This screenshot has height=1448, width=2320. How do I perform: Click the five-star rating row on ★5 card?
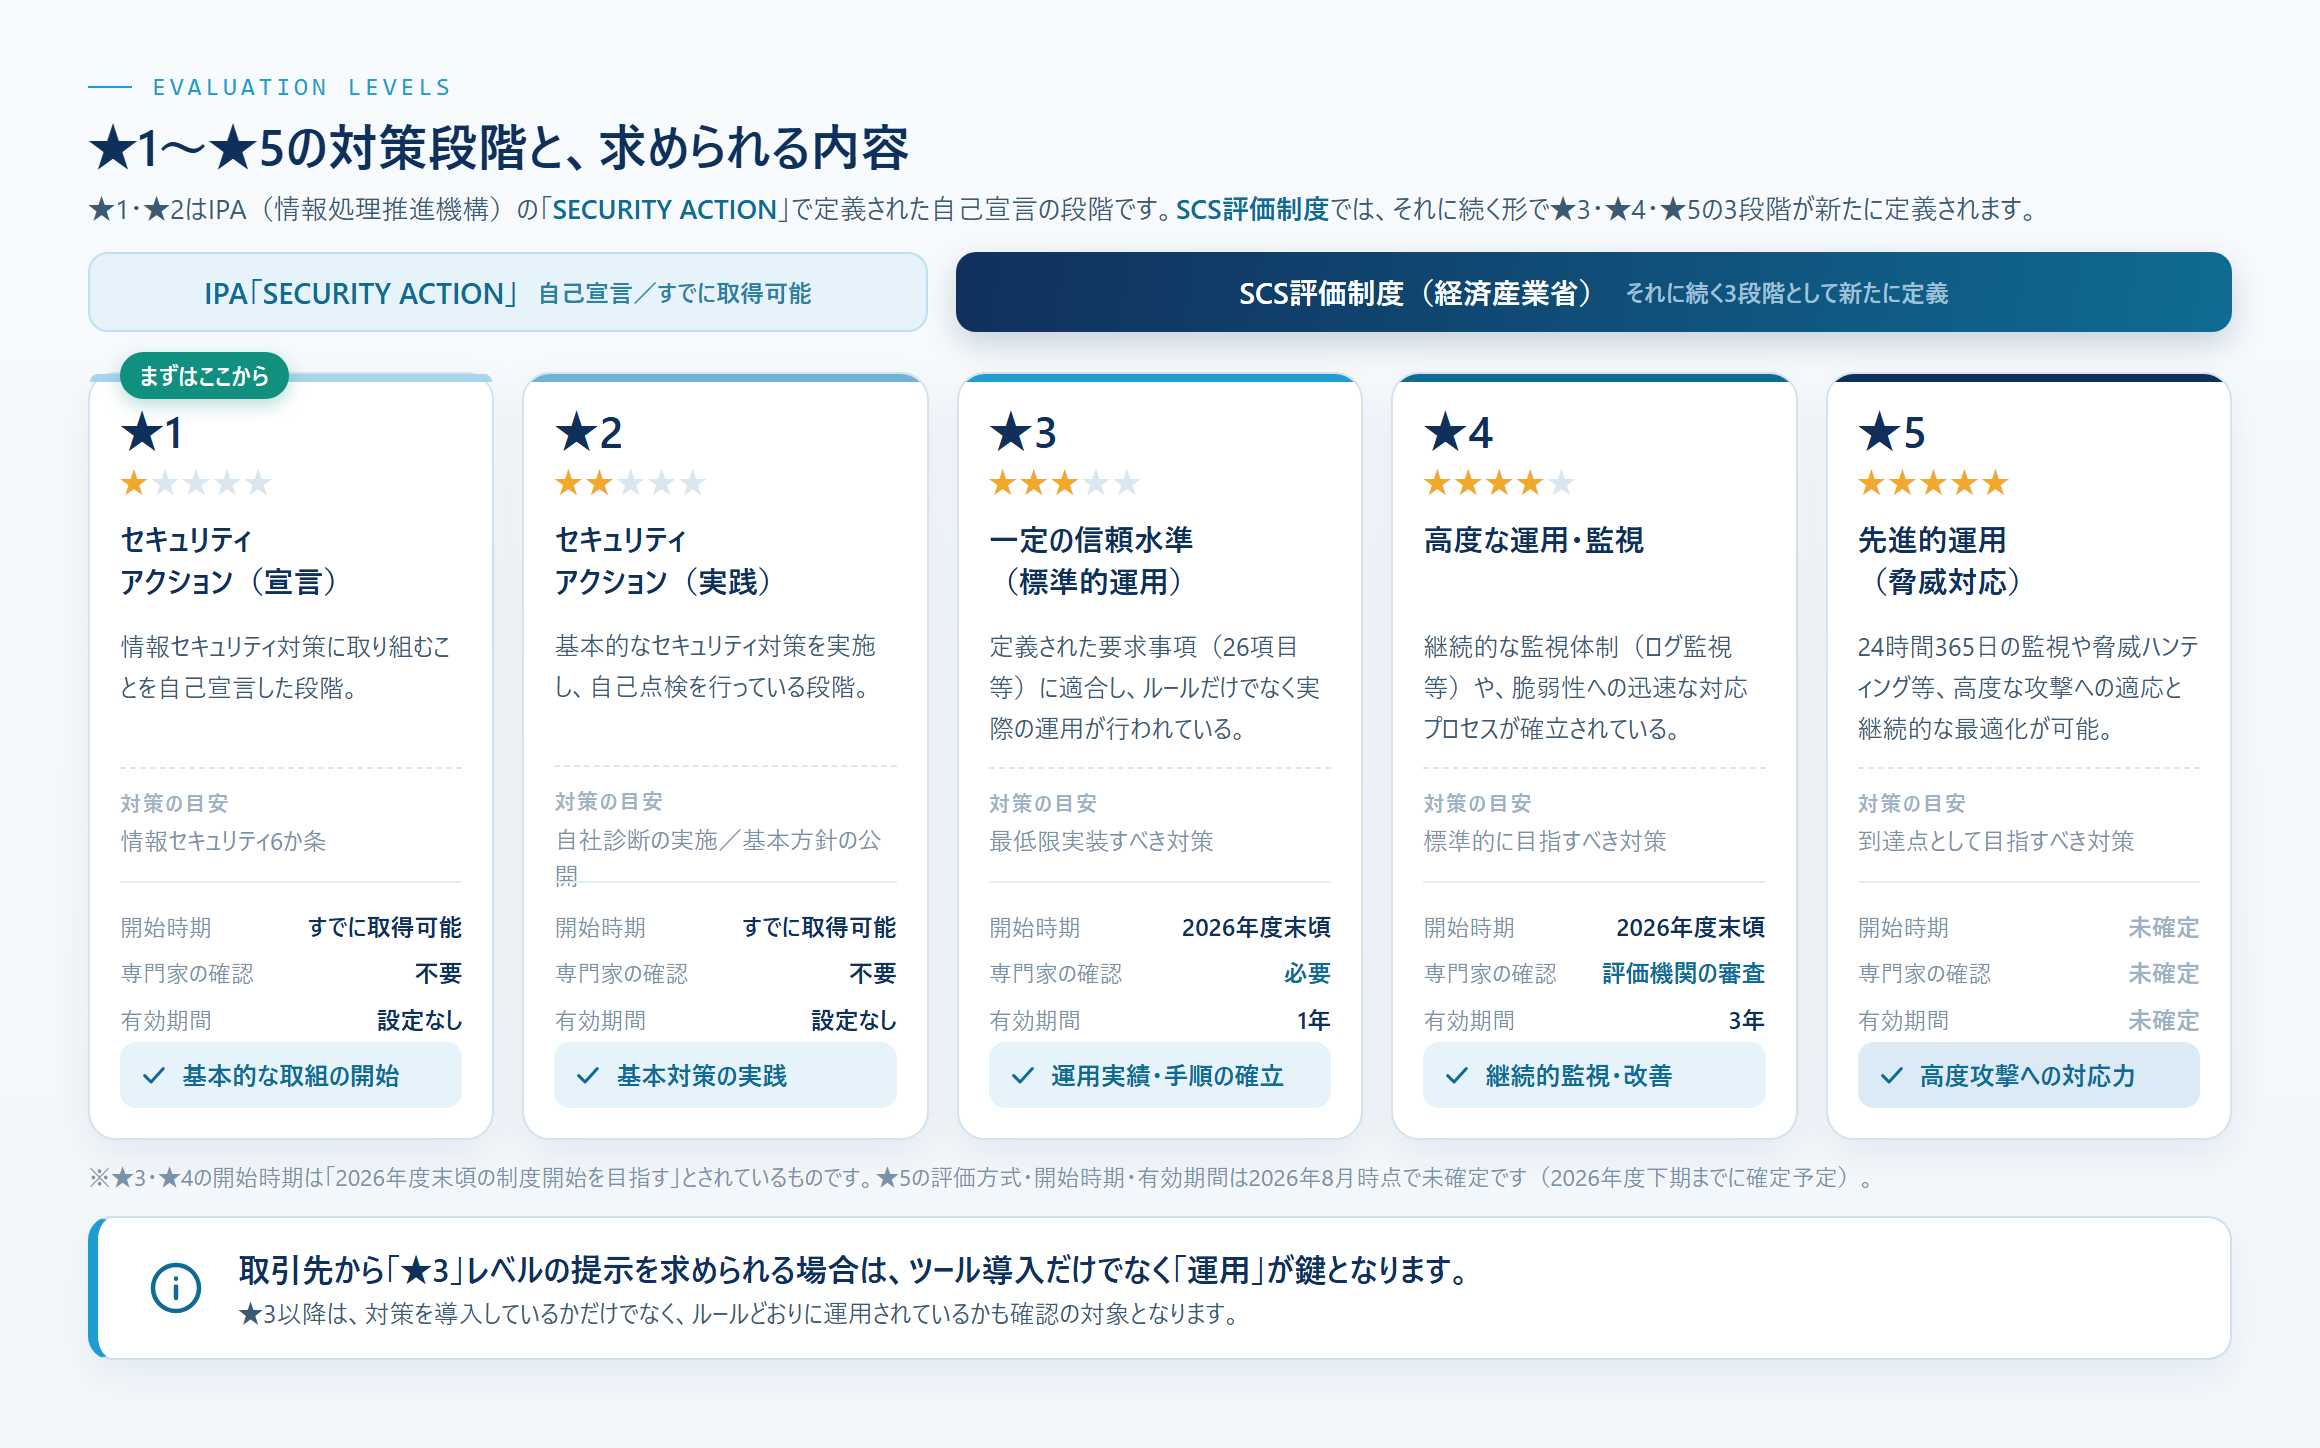[1933, 484]
